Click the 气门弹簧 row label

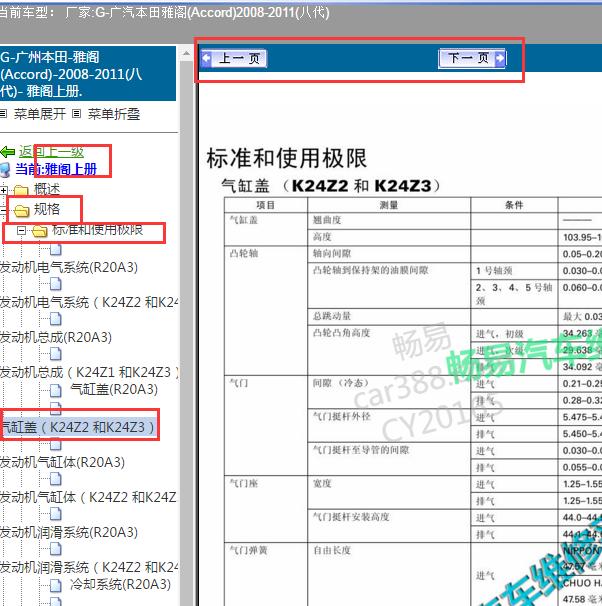(248, 550)
